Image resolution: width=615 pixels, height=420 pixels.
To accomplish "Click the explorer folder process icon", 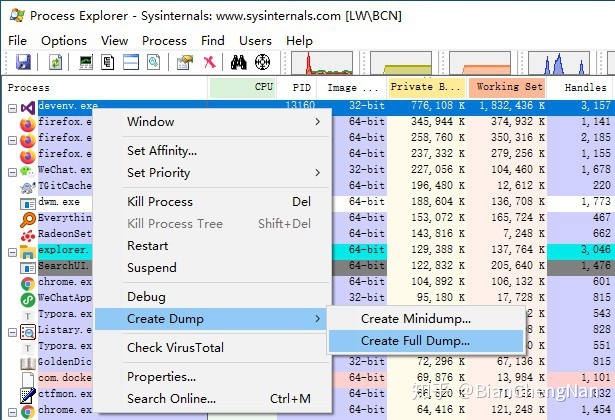I will (28, 252).
